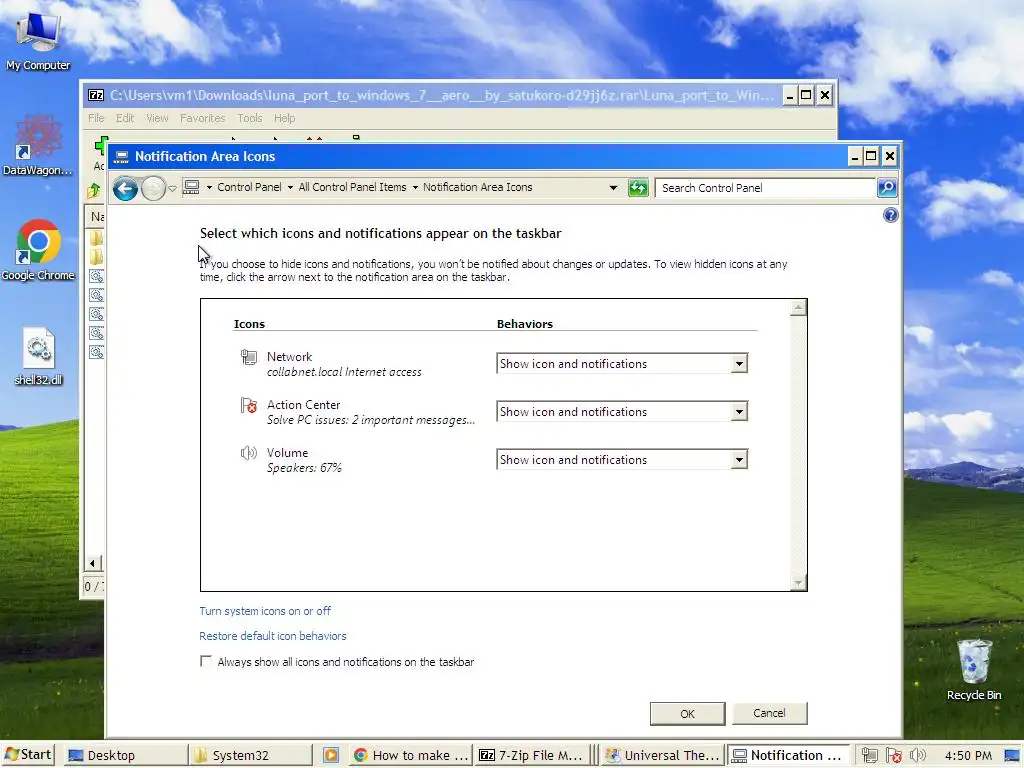Image resolution: width=1024 pixels, height=768 pixels.
Task: Click the media player icon on taskbar
Action: click(331, 756)
